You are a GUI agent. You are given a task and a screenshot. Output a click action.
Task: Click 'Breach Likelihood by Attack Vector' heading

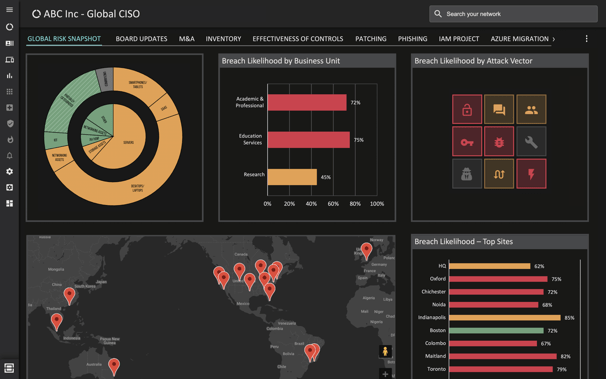tap(473, 61)
